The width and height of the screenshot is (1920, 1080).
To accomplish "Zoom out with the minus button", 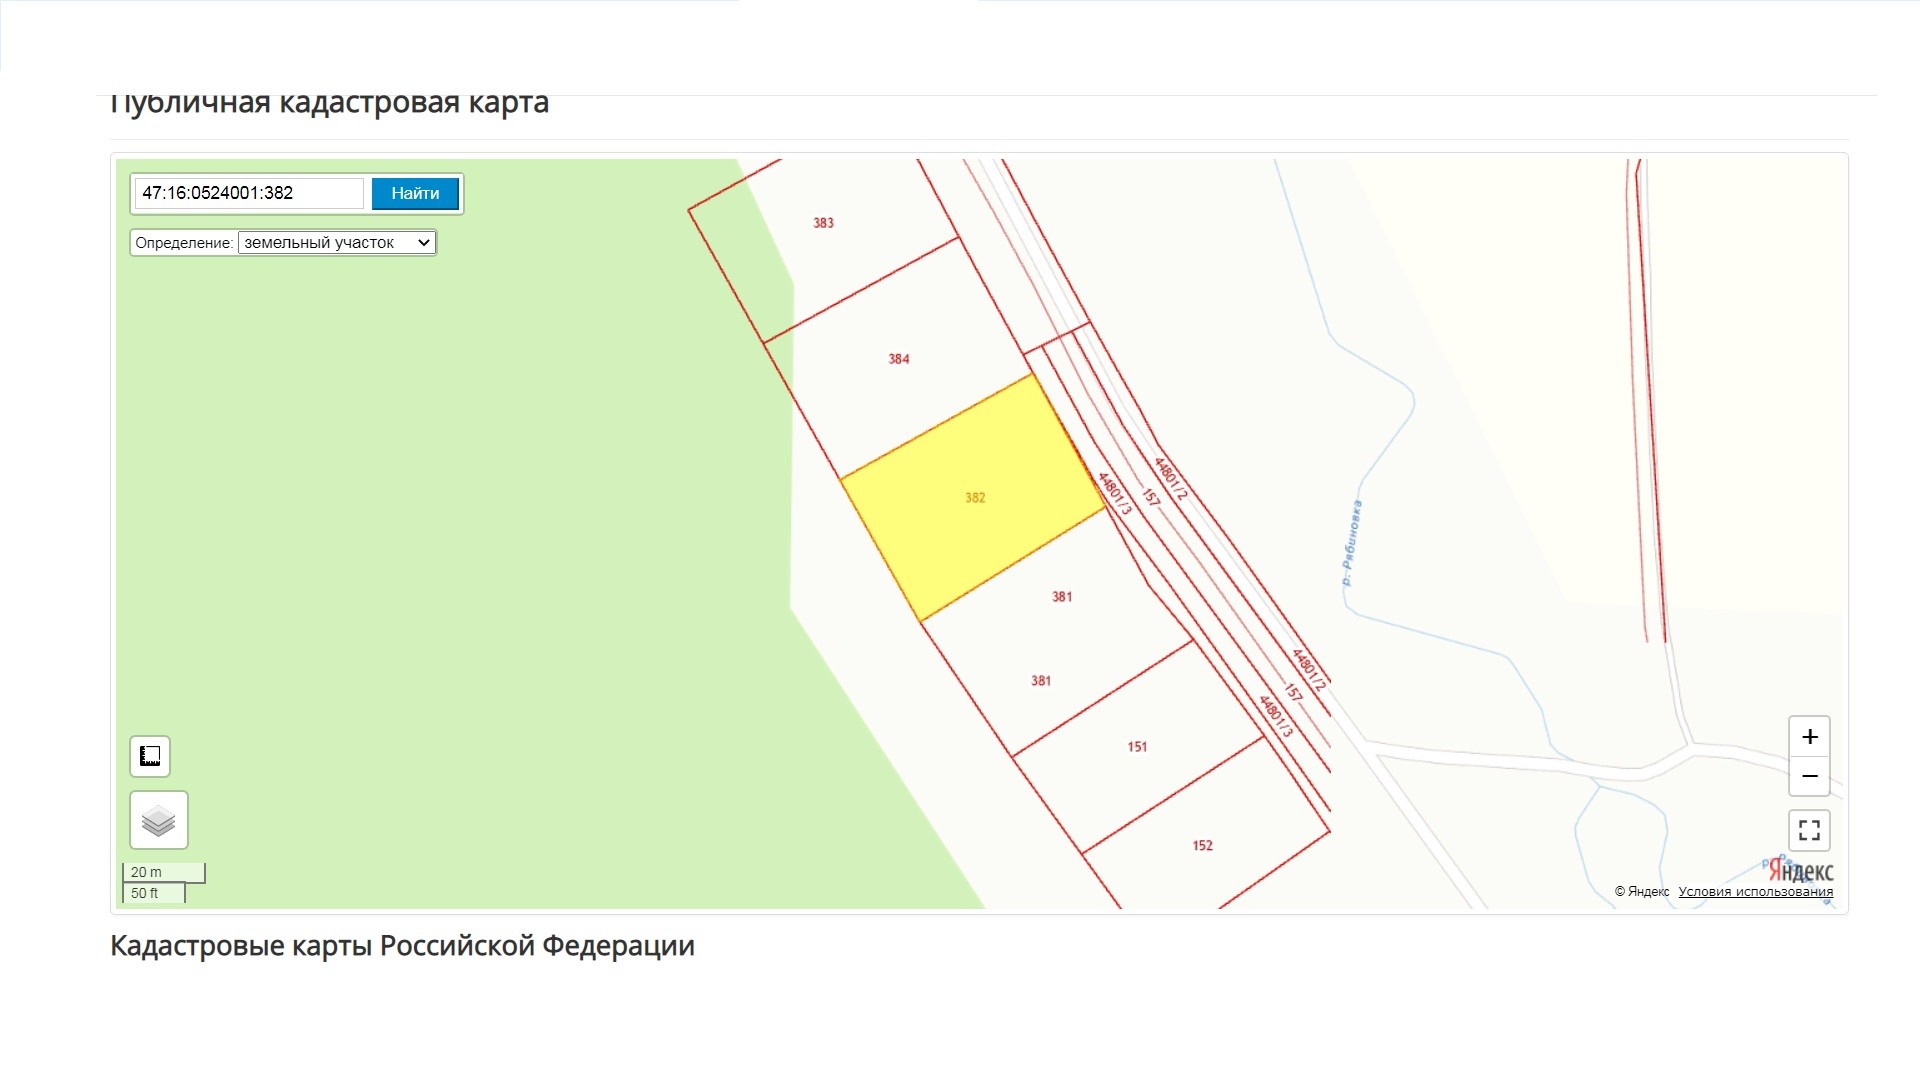I will pos(1809,777).
